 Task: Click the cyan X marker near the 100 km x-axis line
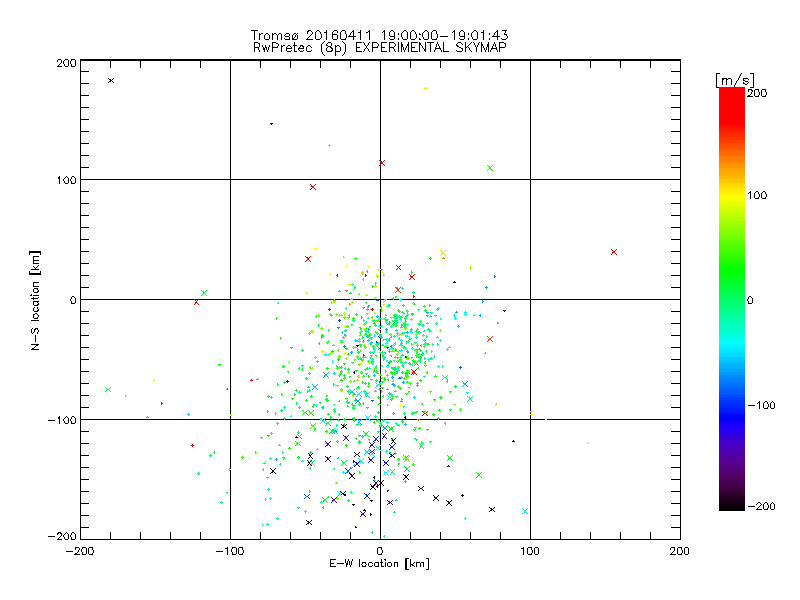[525, 511]
